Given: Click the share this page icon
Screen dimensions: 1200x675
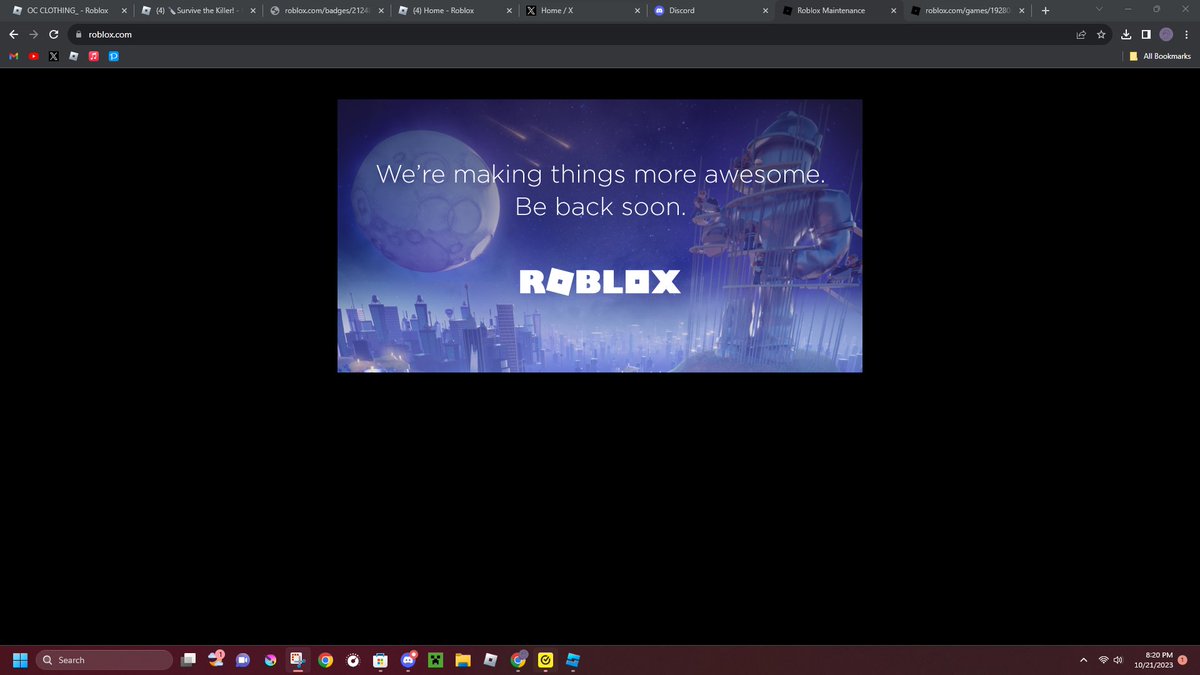Looking at the screenshot, I should [1081, 34].
